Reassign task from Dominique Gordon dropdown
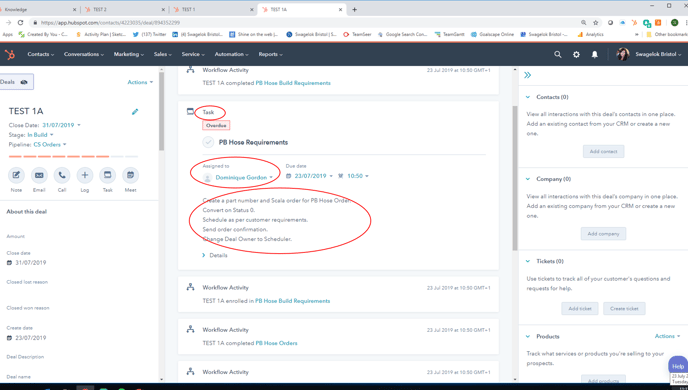 tap(244, 177)
